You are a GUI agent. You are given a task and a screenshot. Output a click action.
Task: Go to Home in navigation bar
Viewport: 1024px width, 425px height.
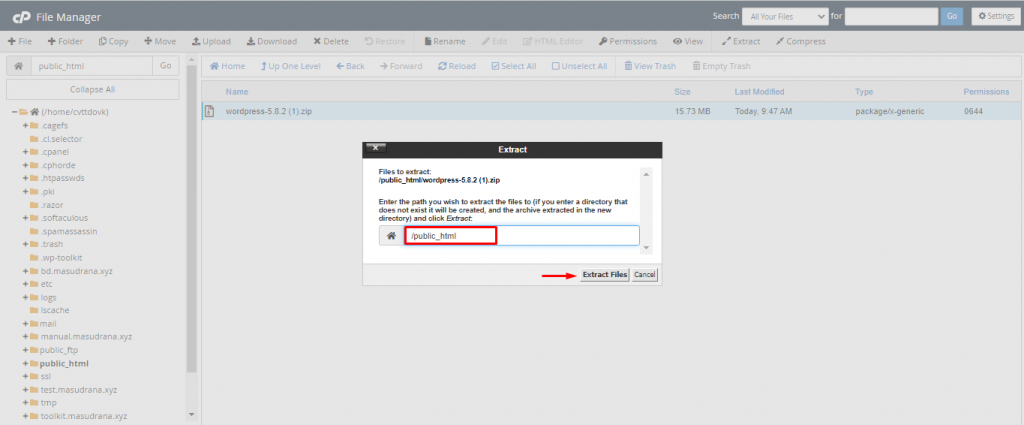click(x=227, y=66)
